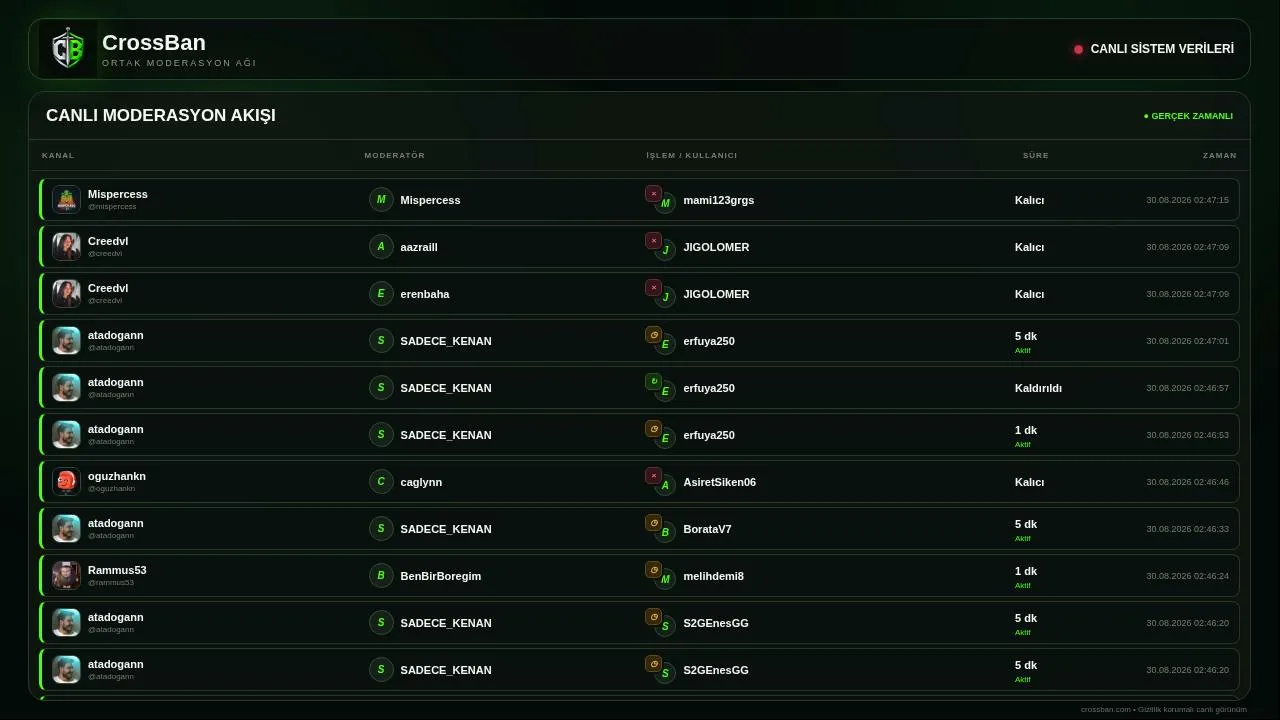Image resolution: width=1280 pixels, height=720 pixels.
Task: Select the ZAMAN column header
Action: 1220,155
